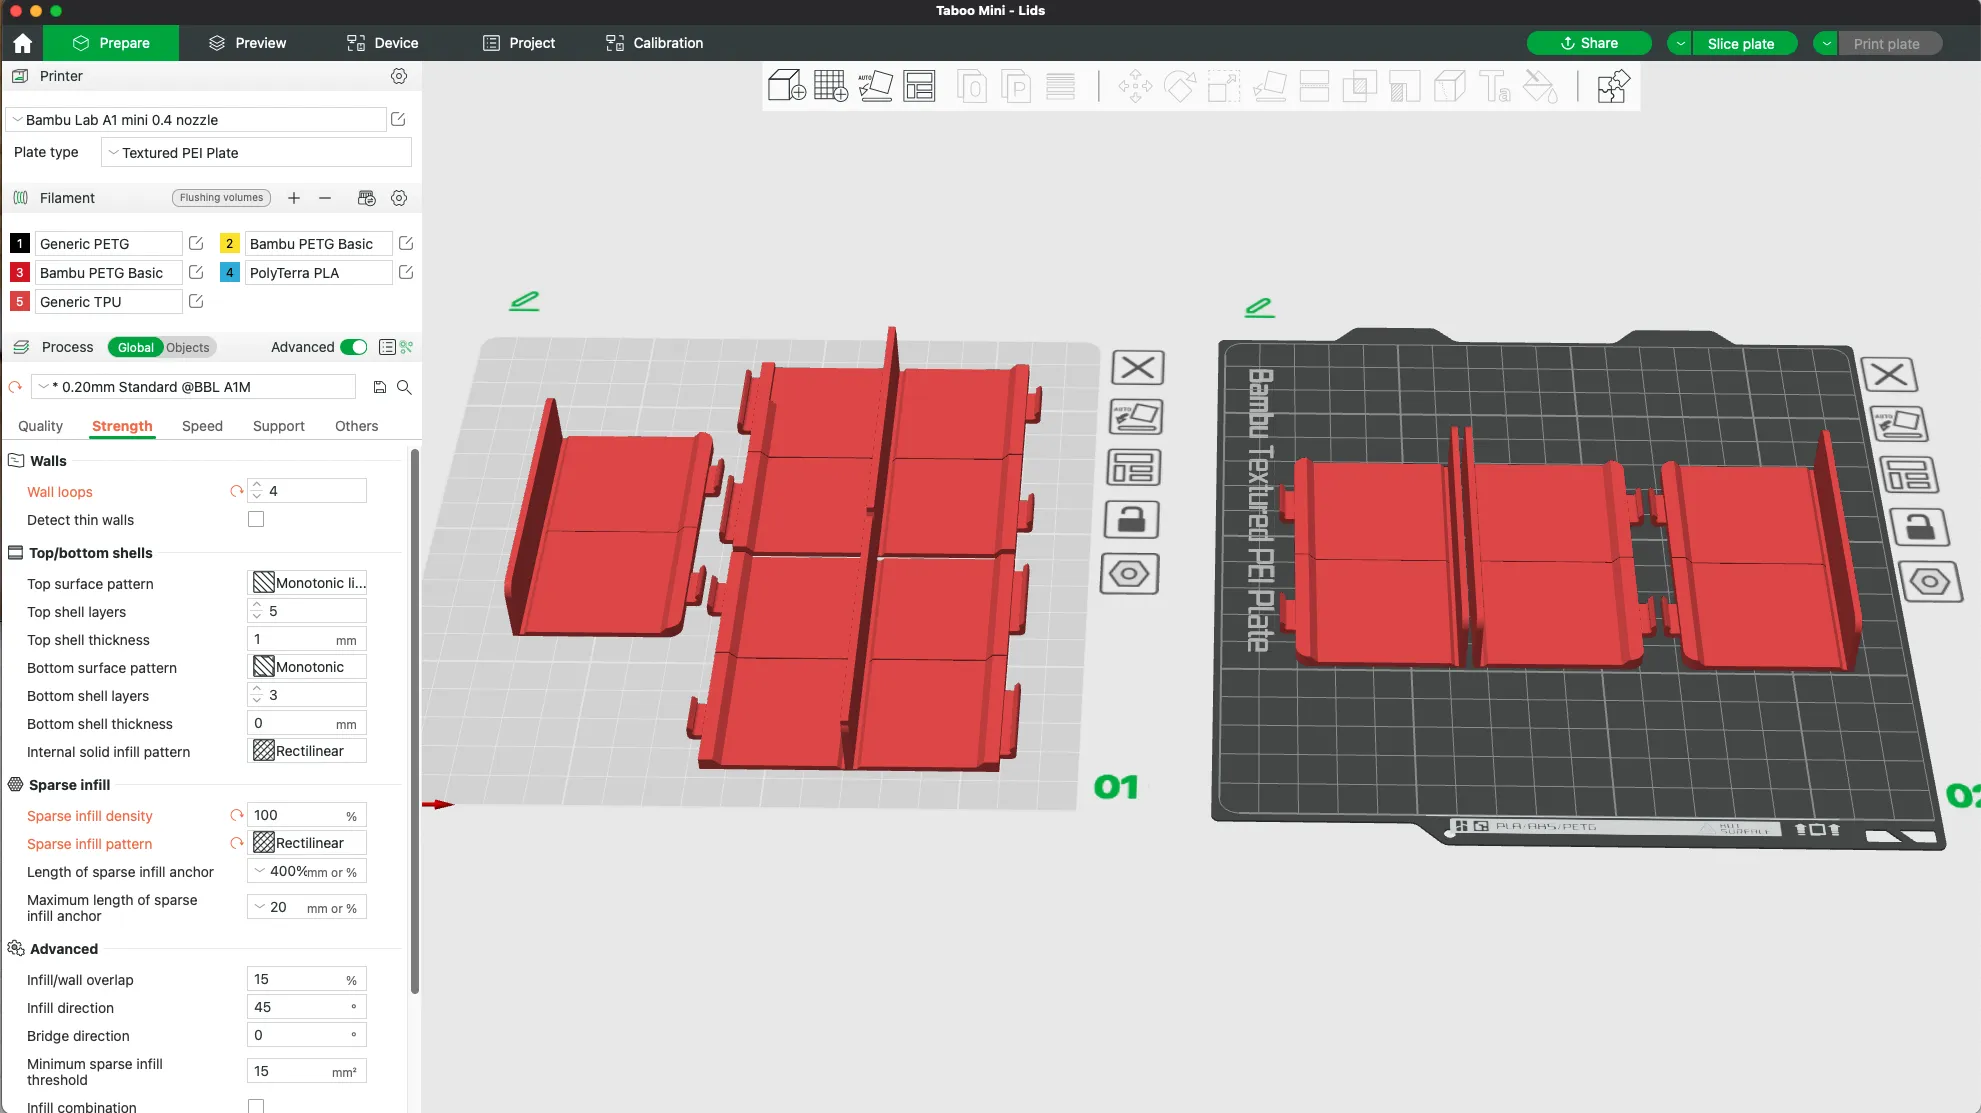Select the Color painting tool
Screen dimensions: 1981x1113
(x=1540, y=86)
